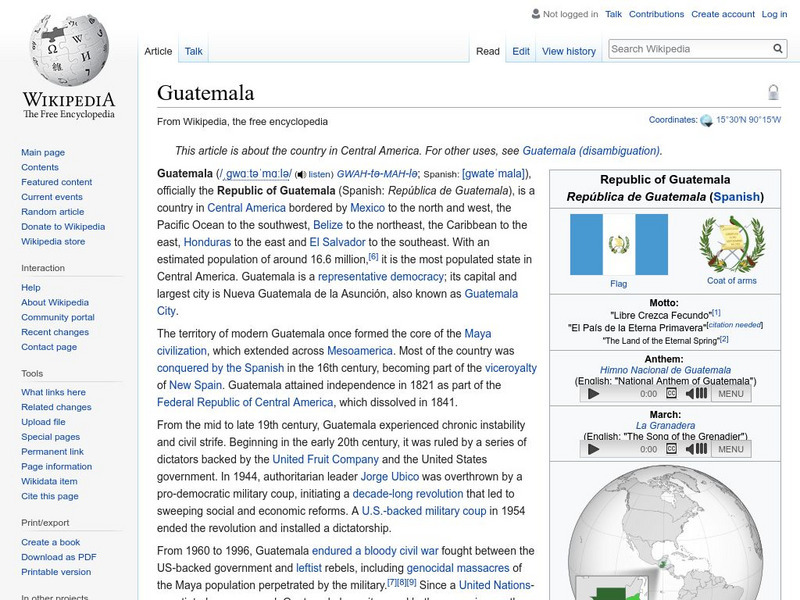
Task: Open Wikidata item
Action: 49,481
